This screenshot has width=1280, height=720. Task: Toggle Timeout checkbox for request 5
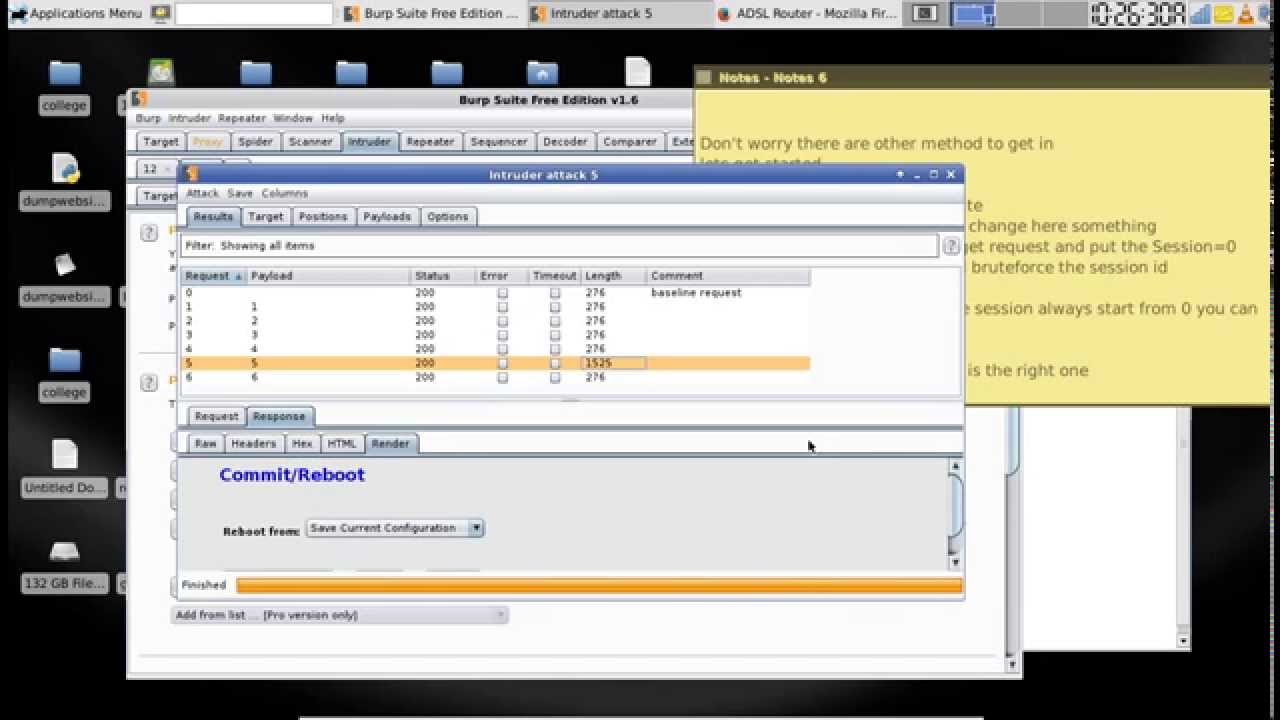click(555, 363)
